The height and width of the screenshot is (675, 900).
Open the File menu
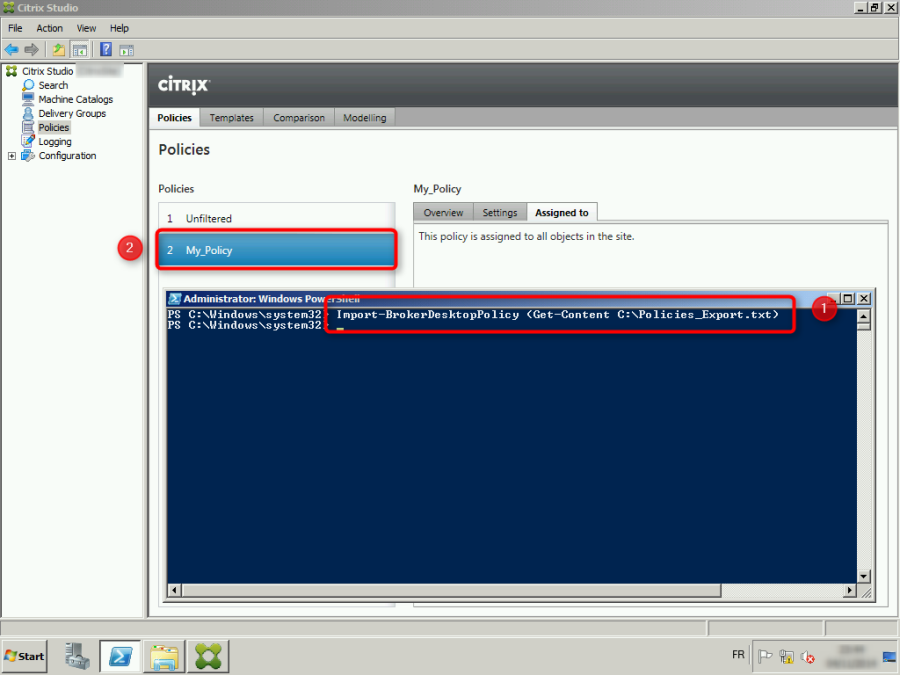pyautogui.click(x=15, y=28)
